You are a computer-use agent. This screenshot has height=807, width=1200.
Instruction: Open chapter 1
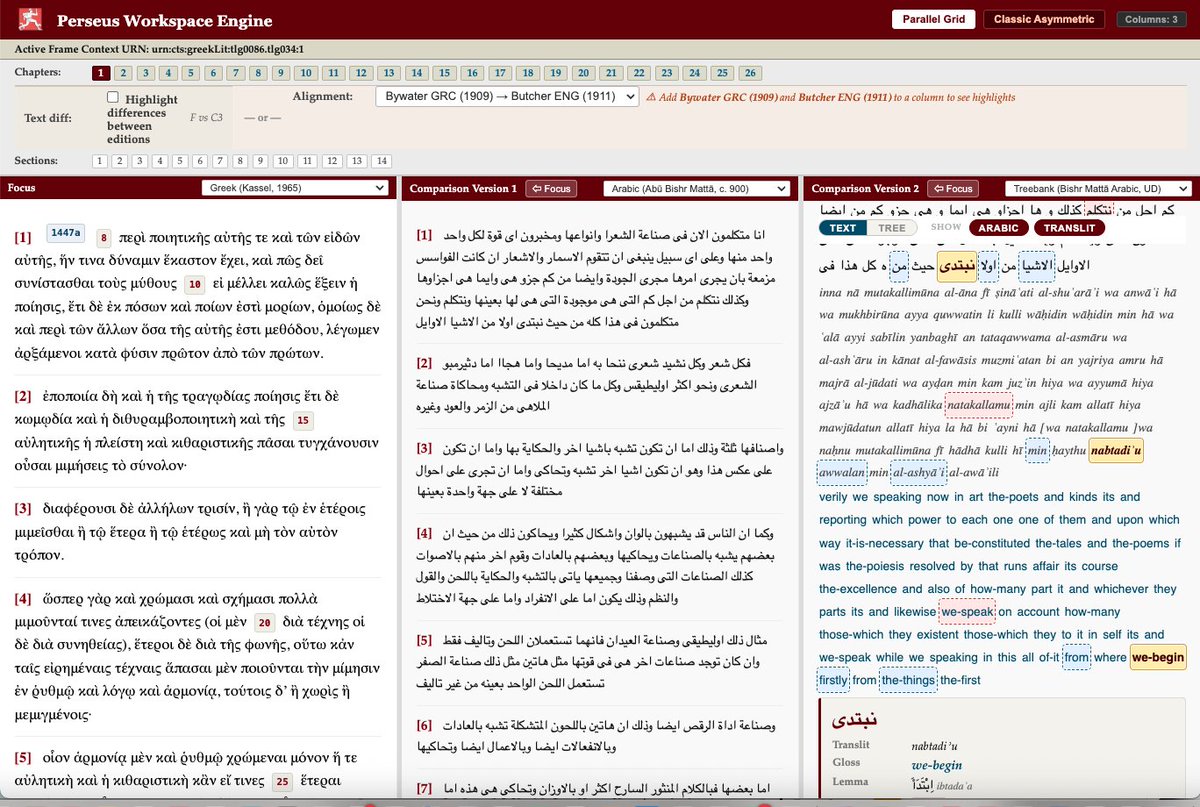click(x=101, y=73)
